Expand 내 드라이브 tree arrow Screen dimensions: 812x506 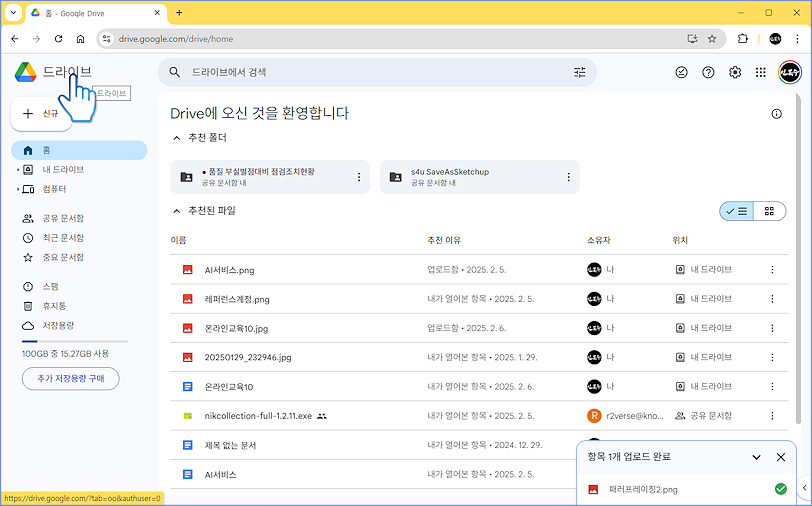click(18, 170)
